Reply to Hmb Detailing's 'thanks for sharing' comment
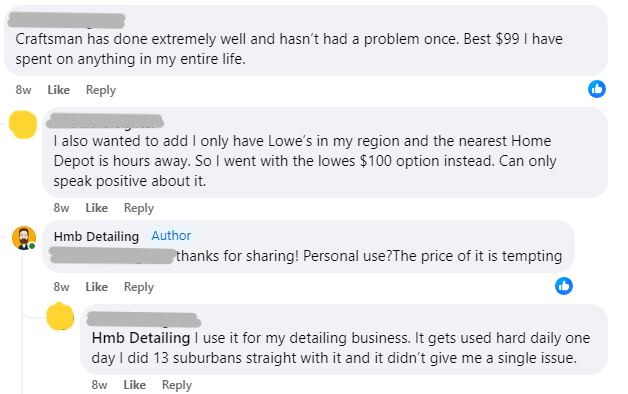Viewport: 628px width, 394px height. 139,287
